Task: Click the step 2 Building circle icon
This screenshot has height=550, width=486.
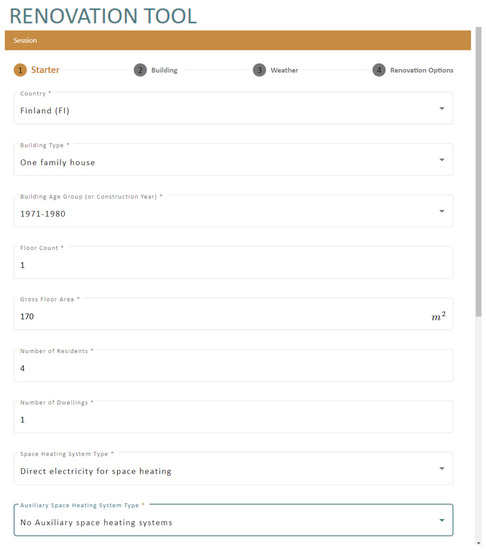Action: click(140, 70)
